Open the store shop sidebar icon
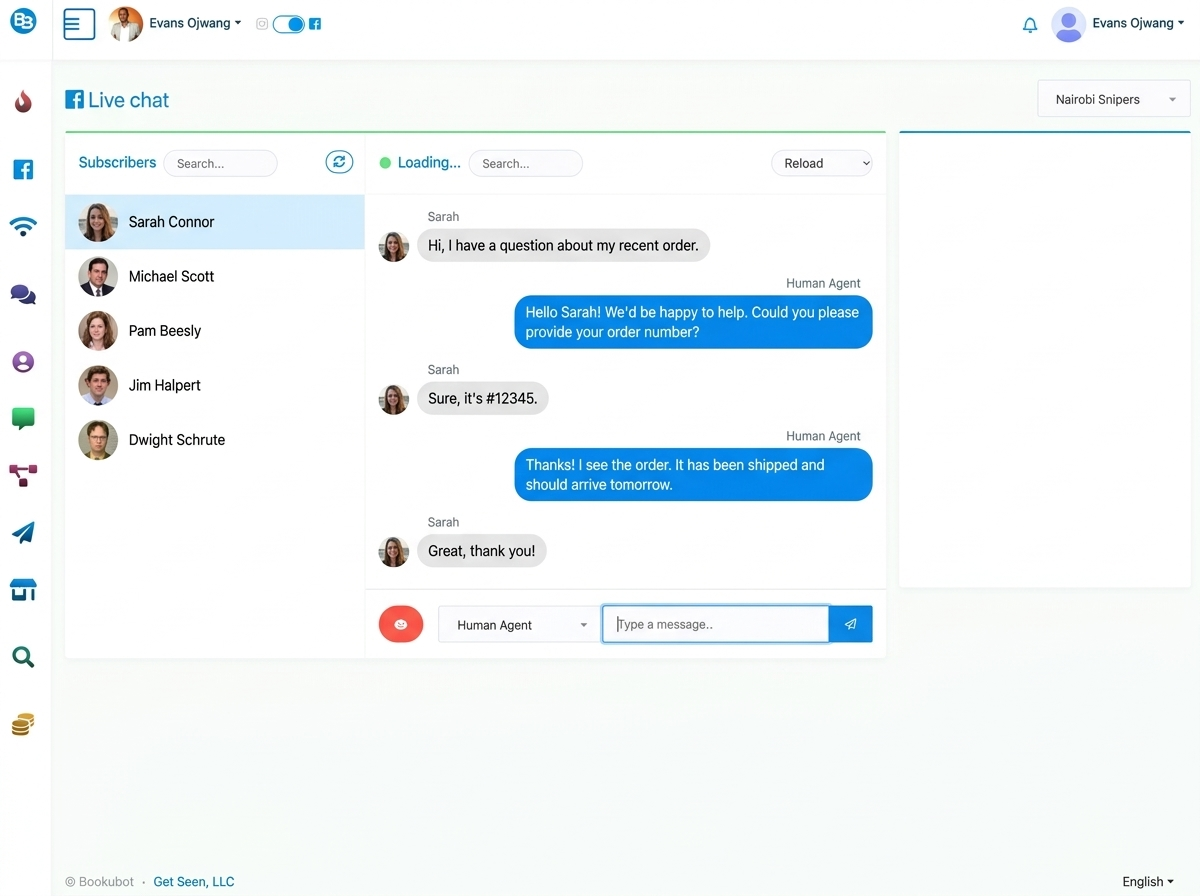The width and height of the screenshot is (1200, 896). click(x=23, y=590)
